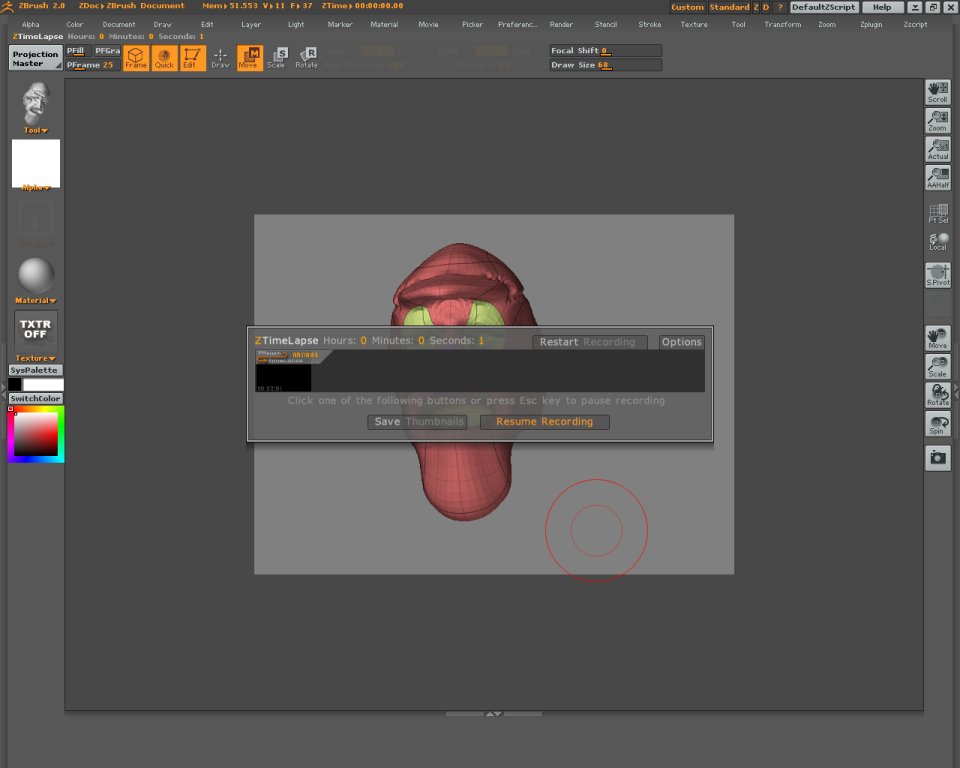Screen dimensions: 960x768
Task: Activate the Draw mode icon
Action: pos(220,58)
